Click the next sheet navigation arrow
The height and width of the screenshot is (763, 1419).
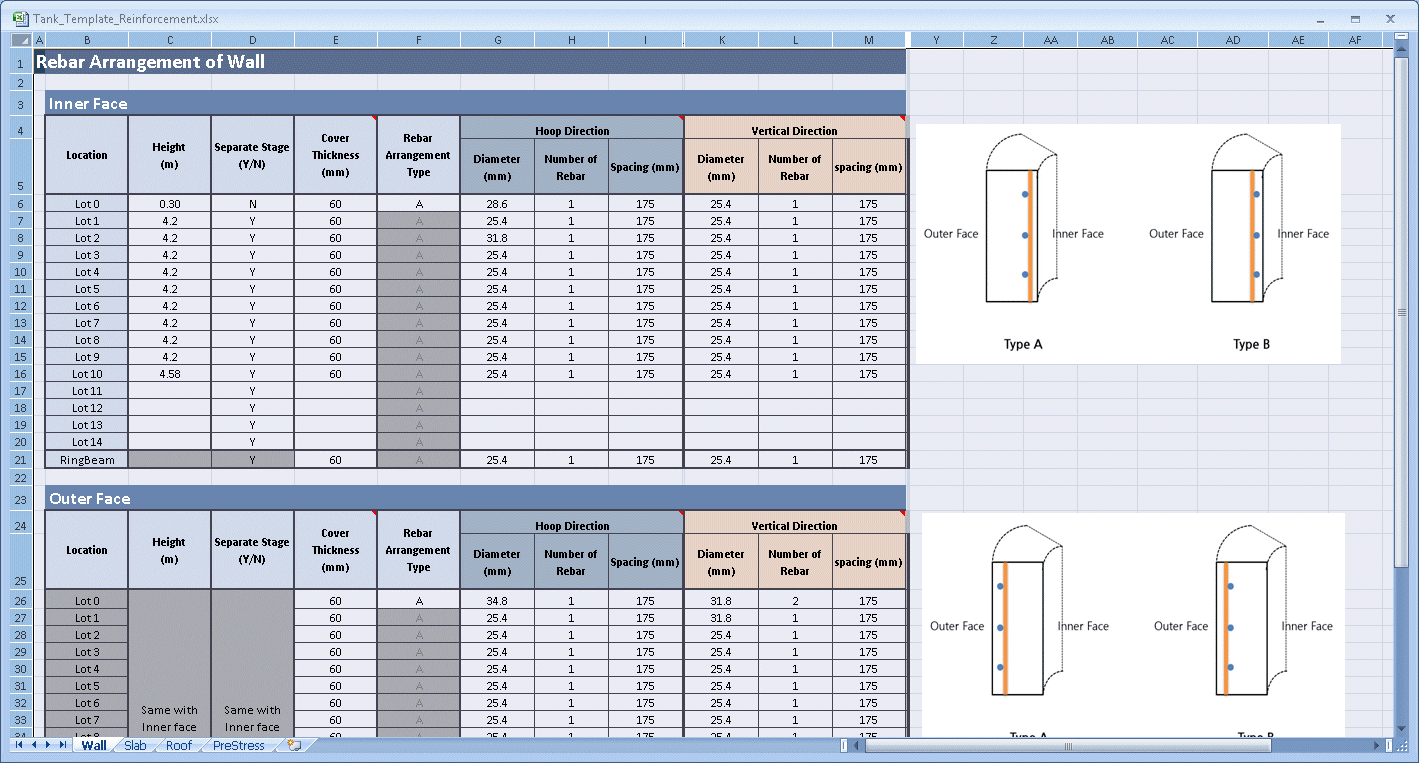(48, 745)
